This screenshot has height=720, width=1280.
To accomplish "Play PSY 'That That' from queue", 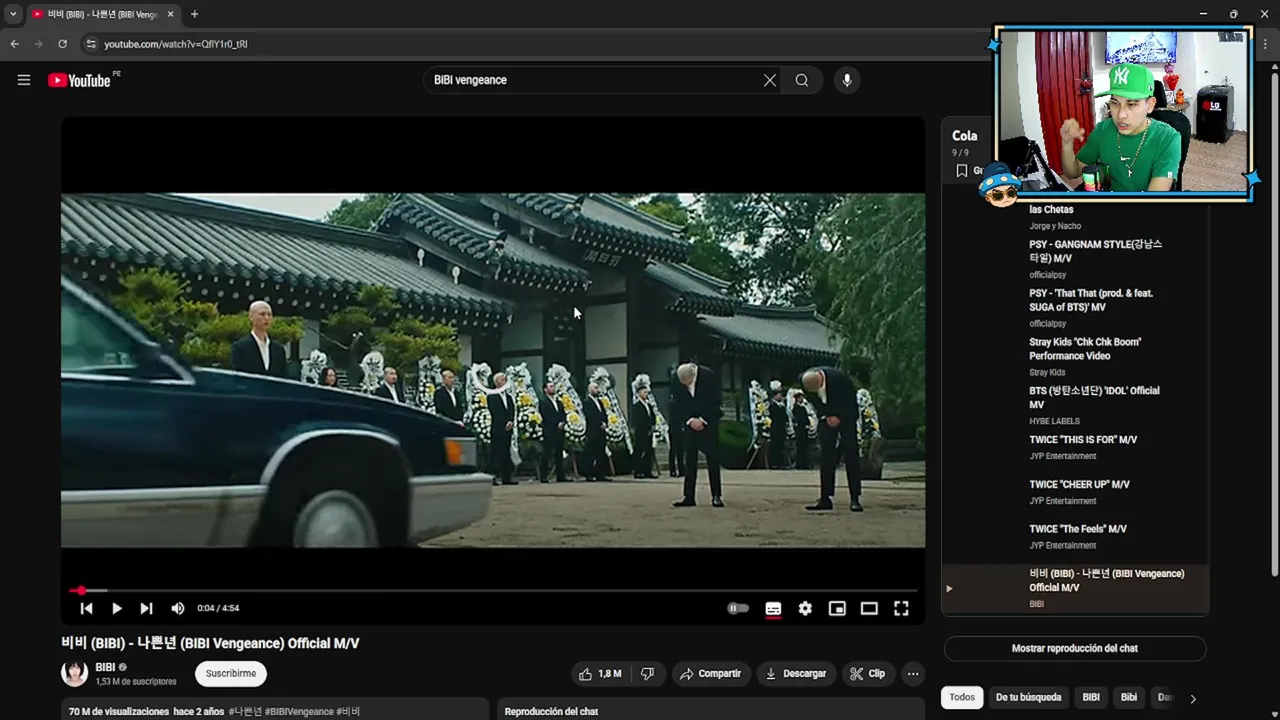I will coord(1075,307).
